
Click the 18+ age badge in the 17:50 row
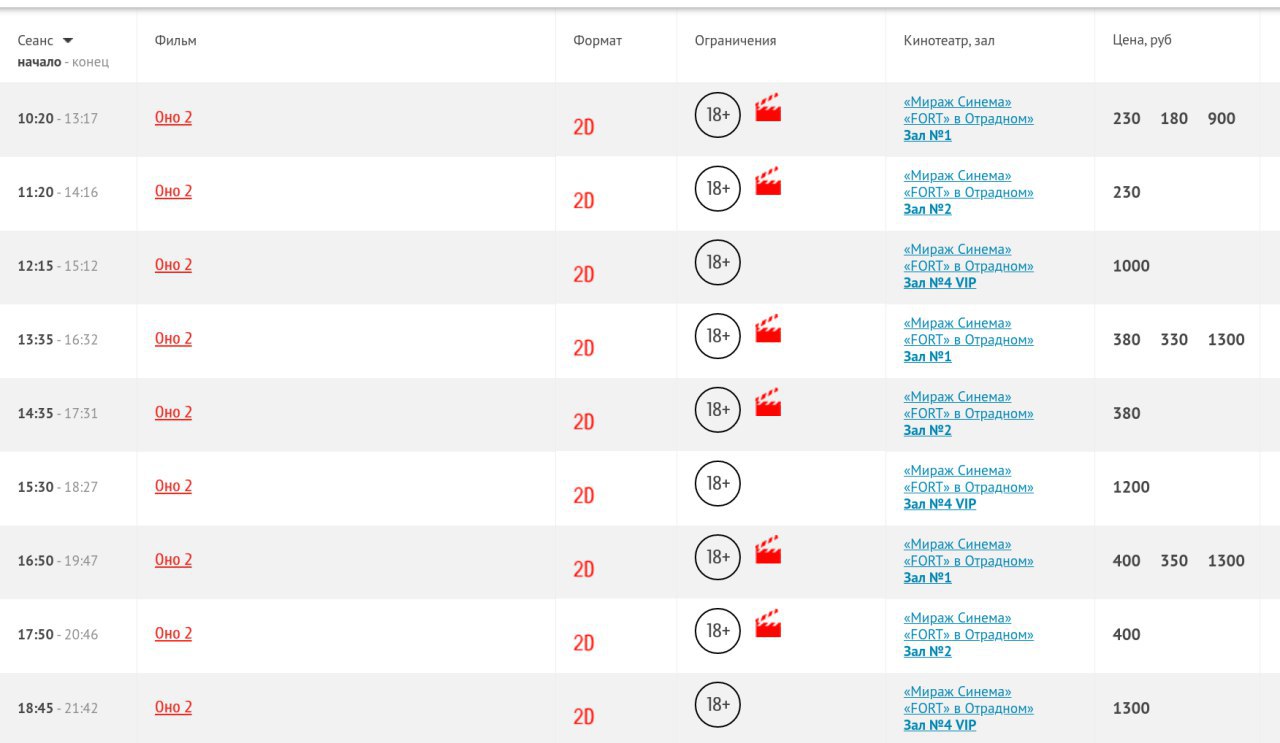(718, 631)
